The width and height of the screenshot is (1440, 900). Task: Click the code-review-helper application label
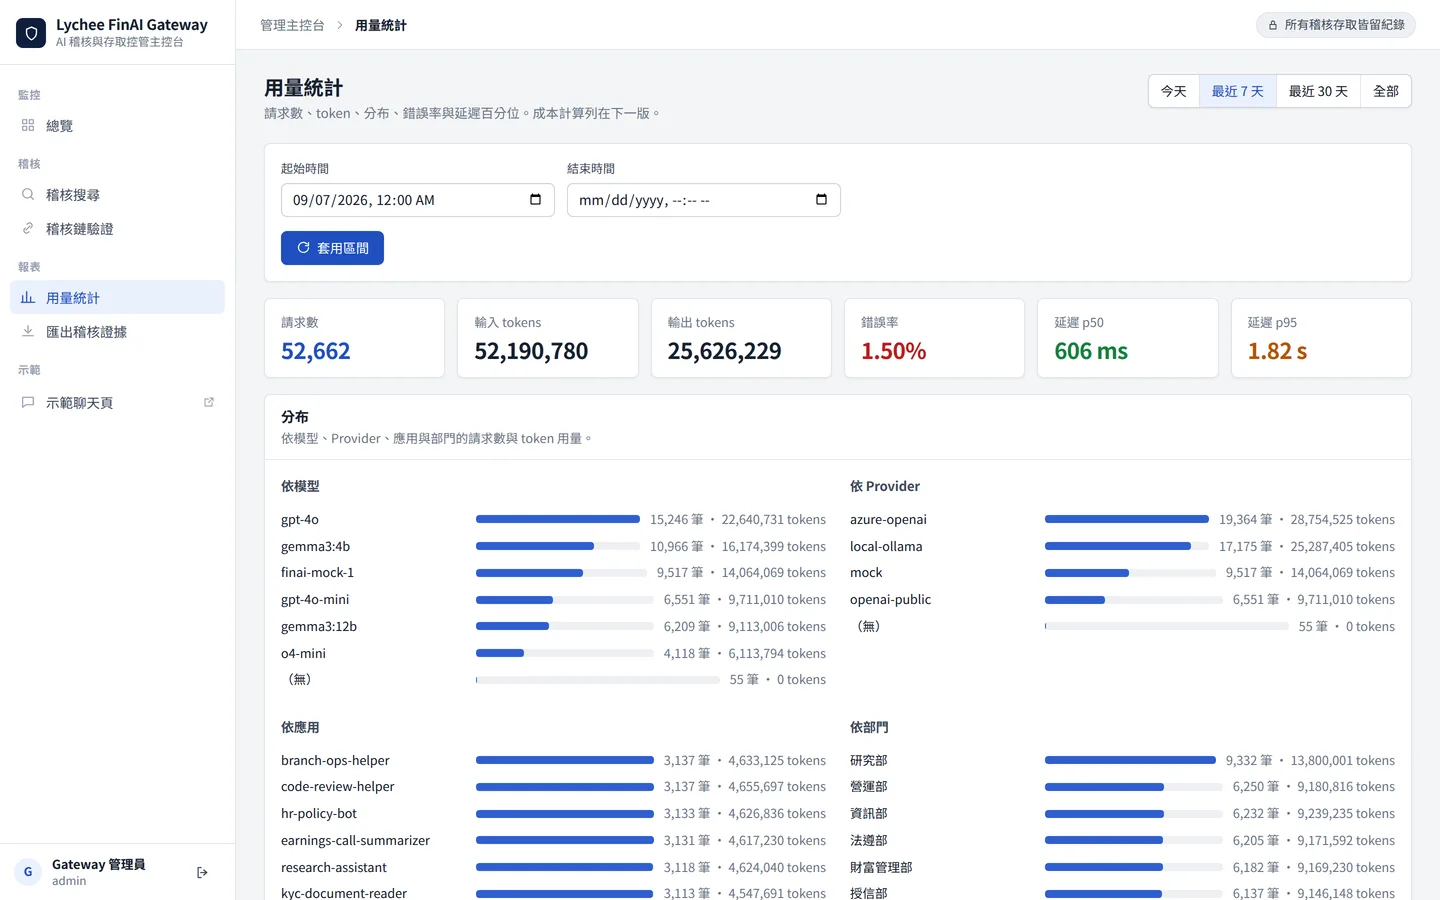[x=338, y=786]
